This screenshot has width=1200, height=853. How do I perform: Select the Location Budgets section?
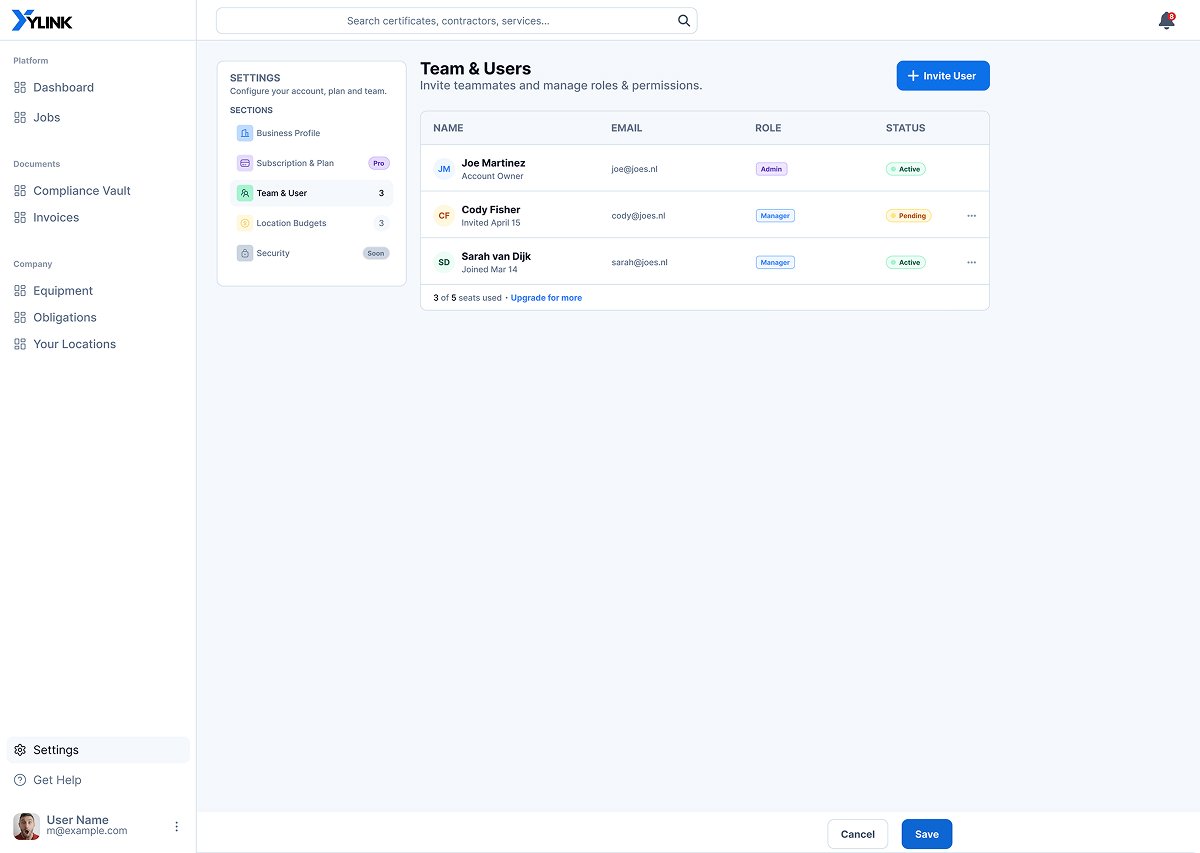click(x=311, y=223)
